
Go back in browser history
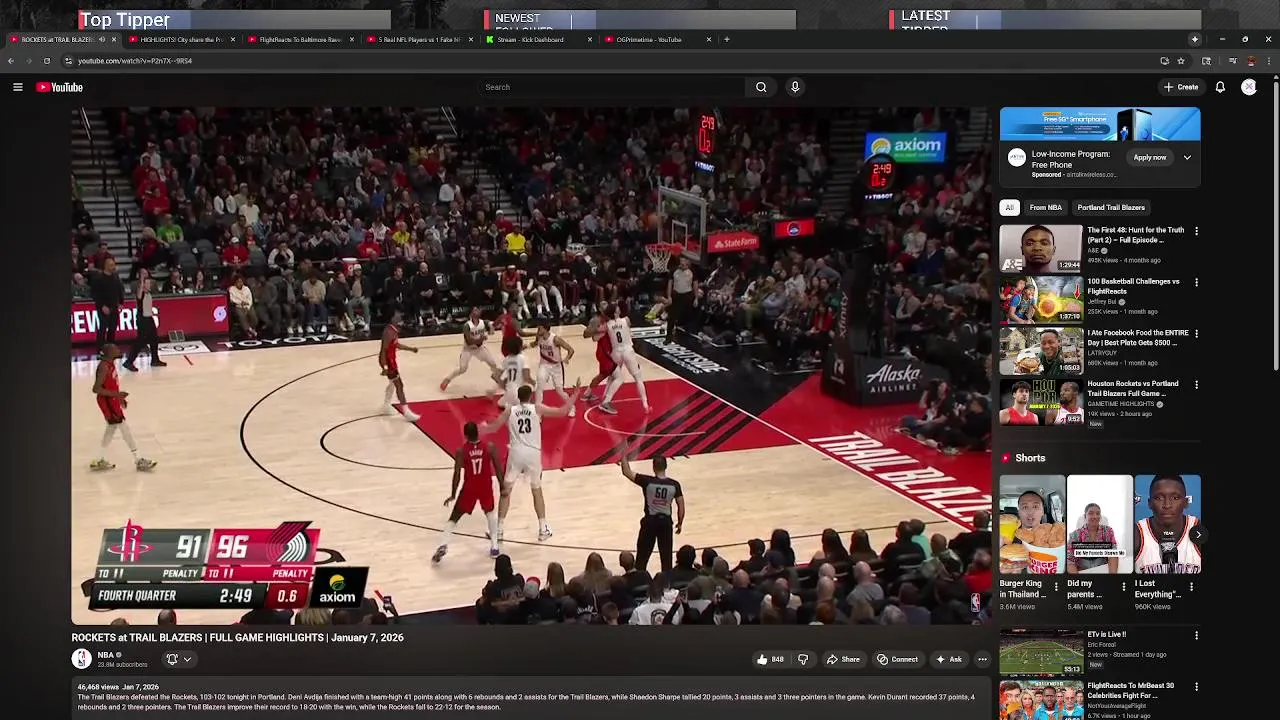click(11, 61)
